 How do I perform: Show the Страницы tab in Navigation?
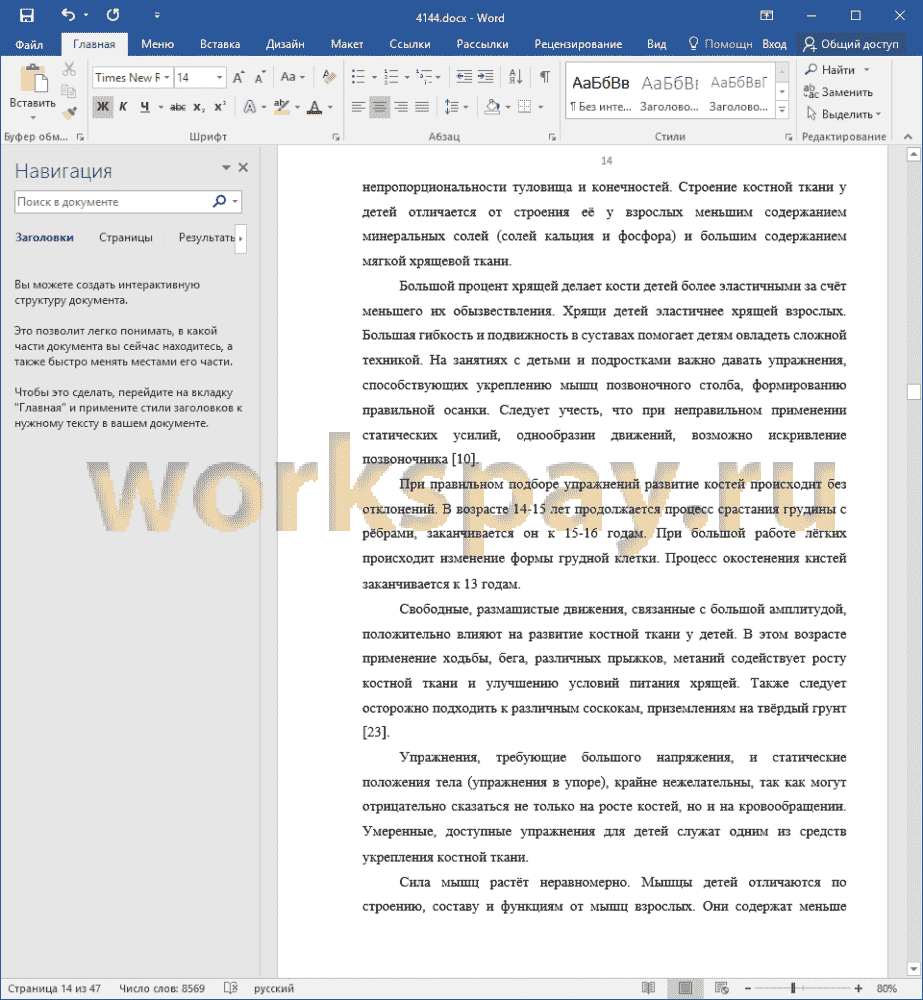click(x=126, y=237)
